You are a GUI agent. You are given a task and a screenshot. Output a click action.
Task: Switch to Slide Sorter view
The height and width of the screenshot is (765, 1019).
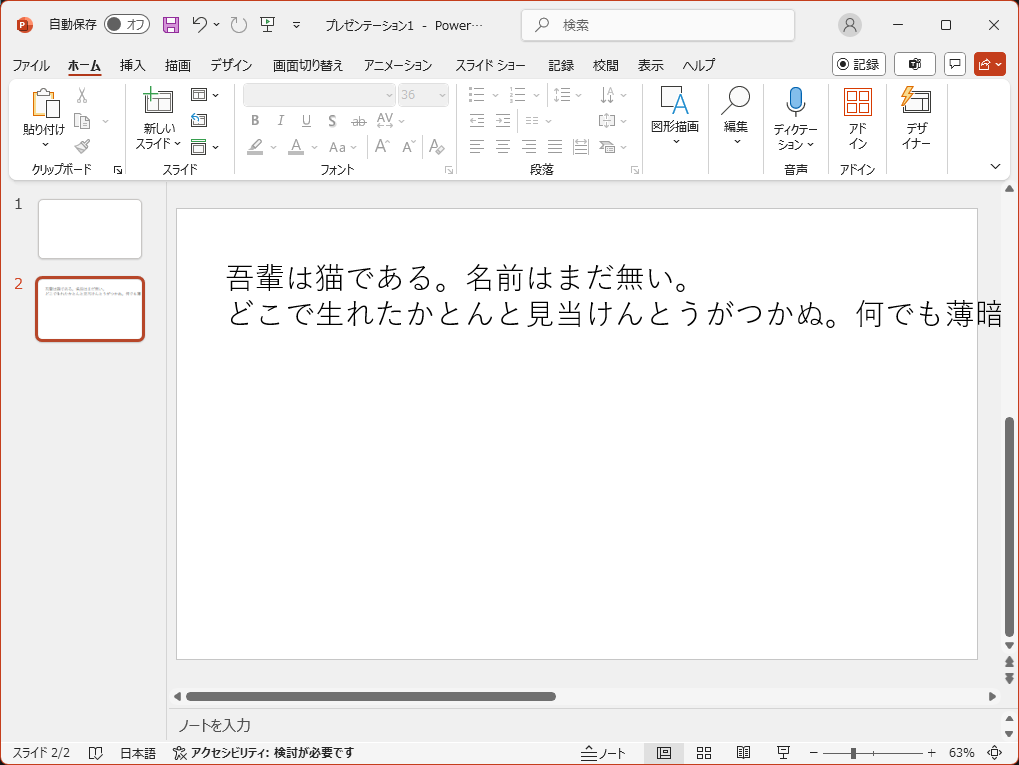703,753
